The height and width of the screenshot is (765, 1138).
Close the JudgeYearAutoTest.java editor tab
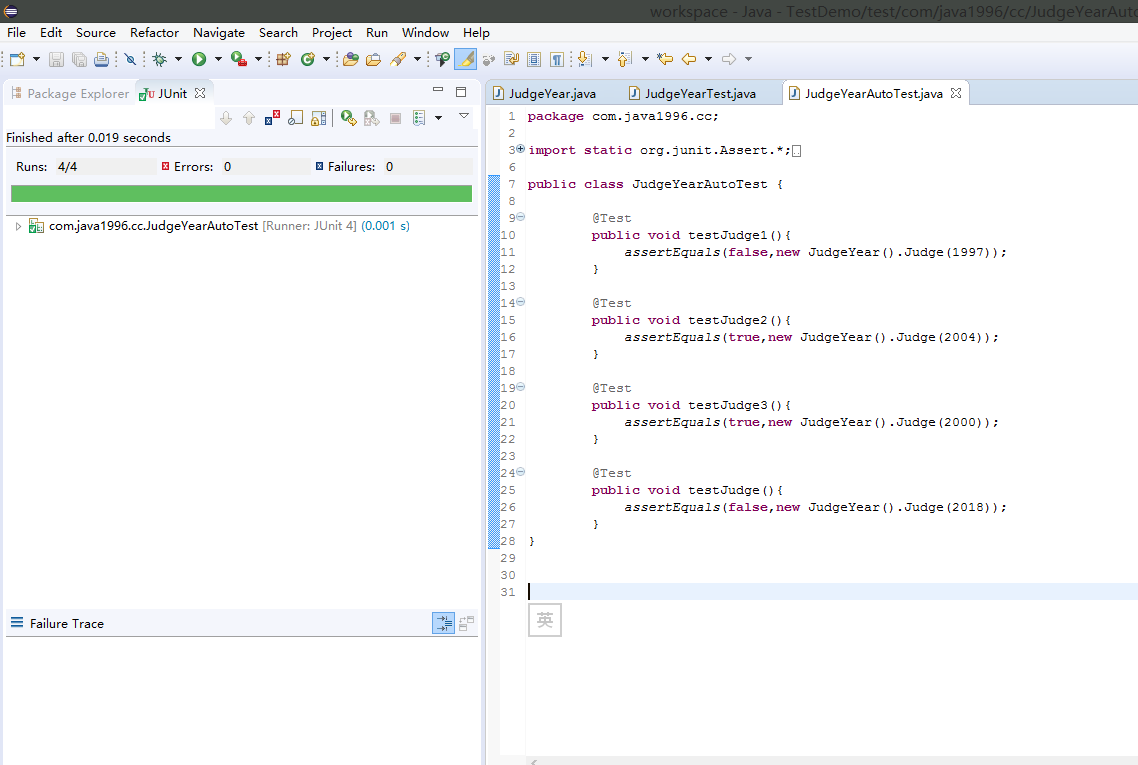click(x=955, y=93)
